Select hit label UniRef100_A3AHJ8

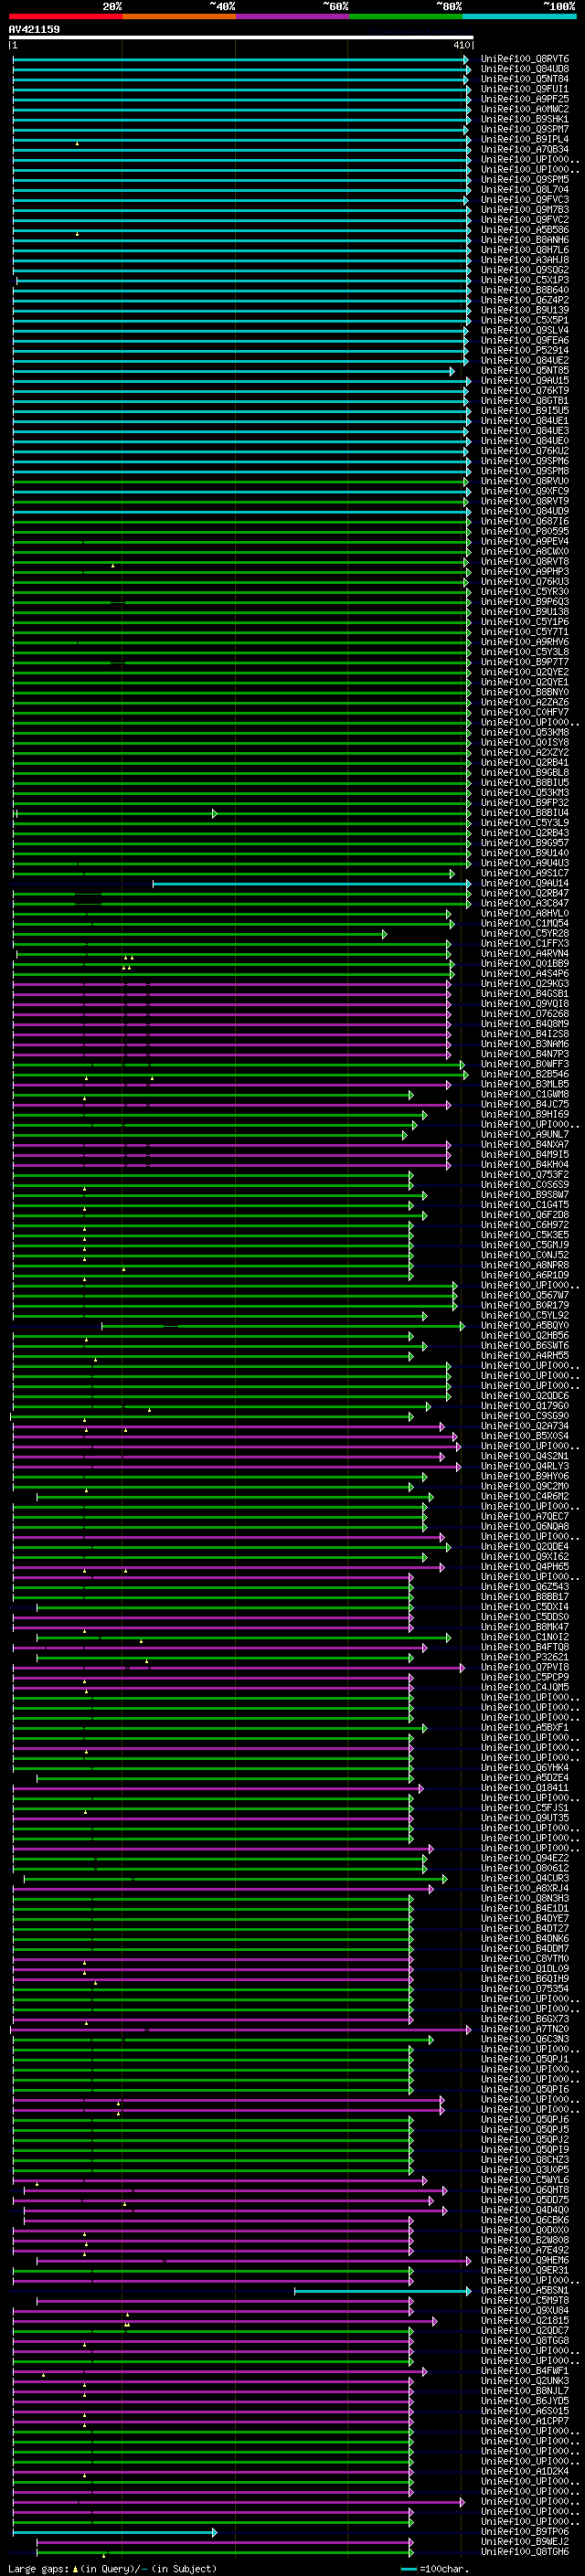[525, 260]
